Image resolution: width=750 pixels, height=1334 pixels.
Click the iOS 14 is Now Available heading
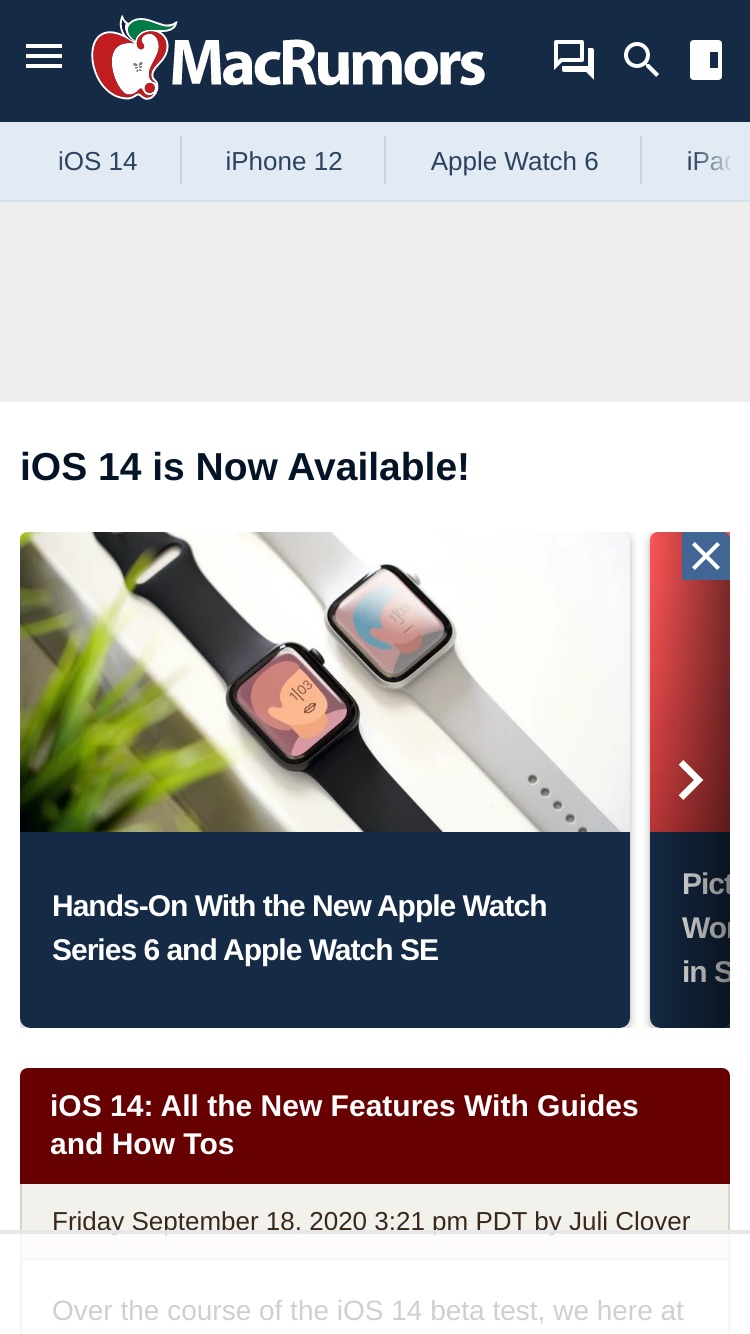coord(245,467)
